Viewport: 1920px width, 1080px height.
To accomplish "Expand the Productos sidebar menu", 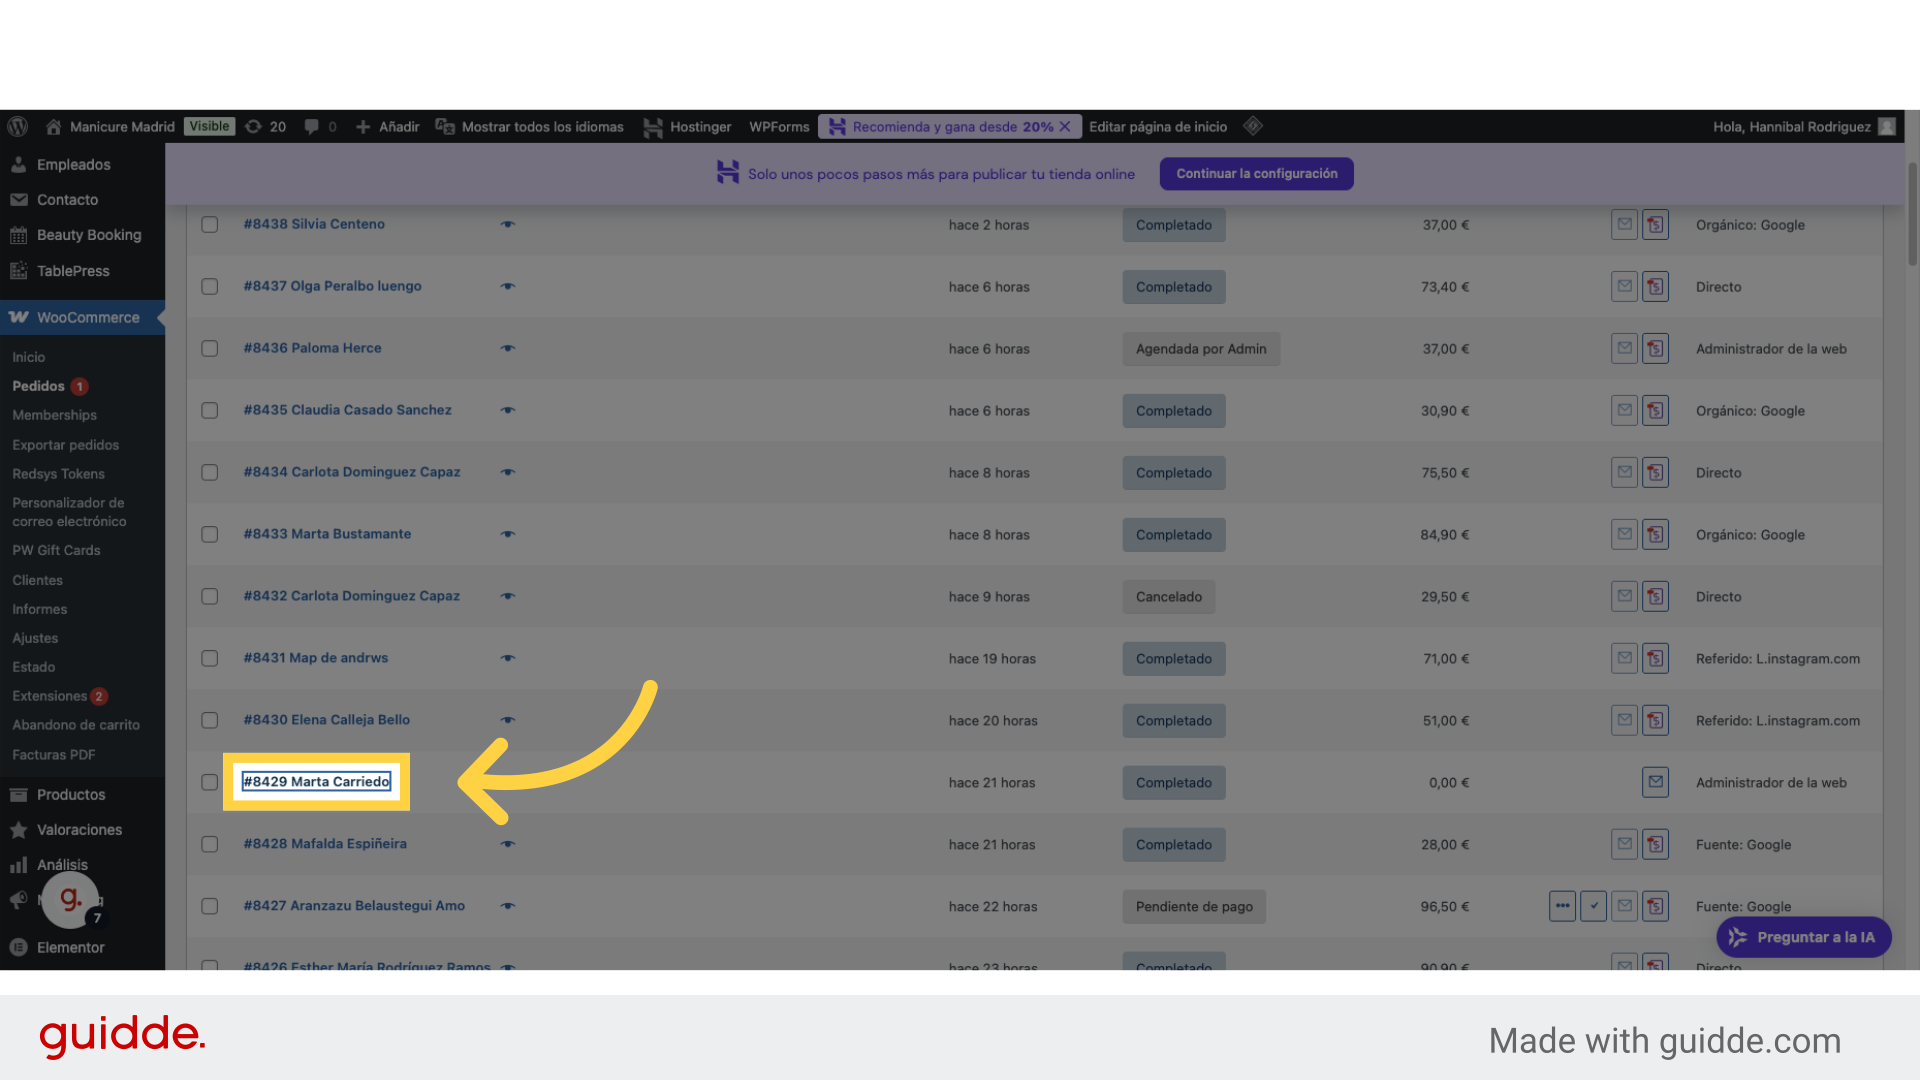I will click(70, 795).
